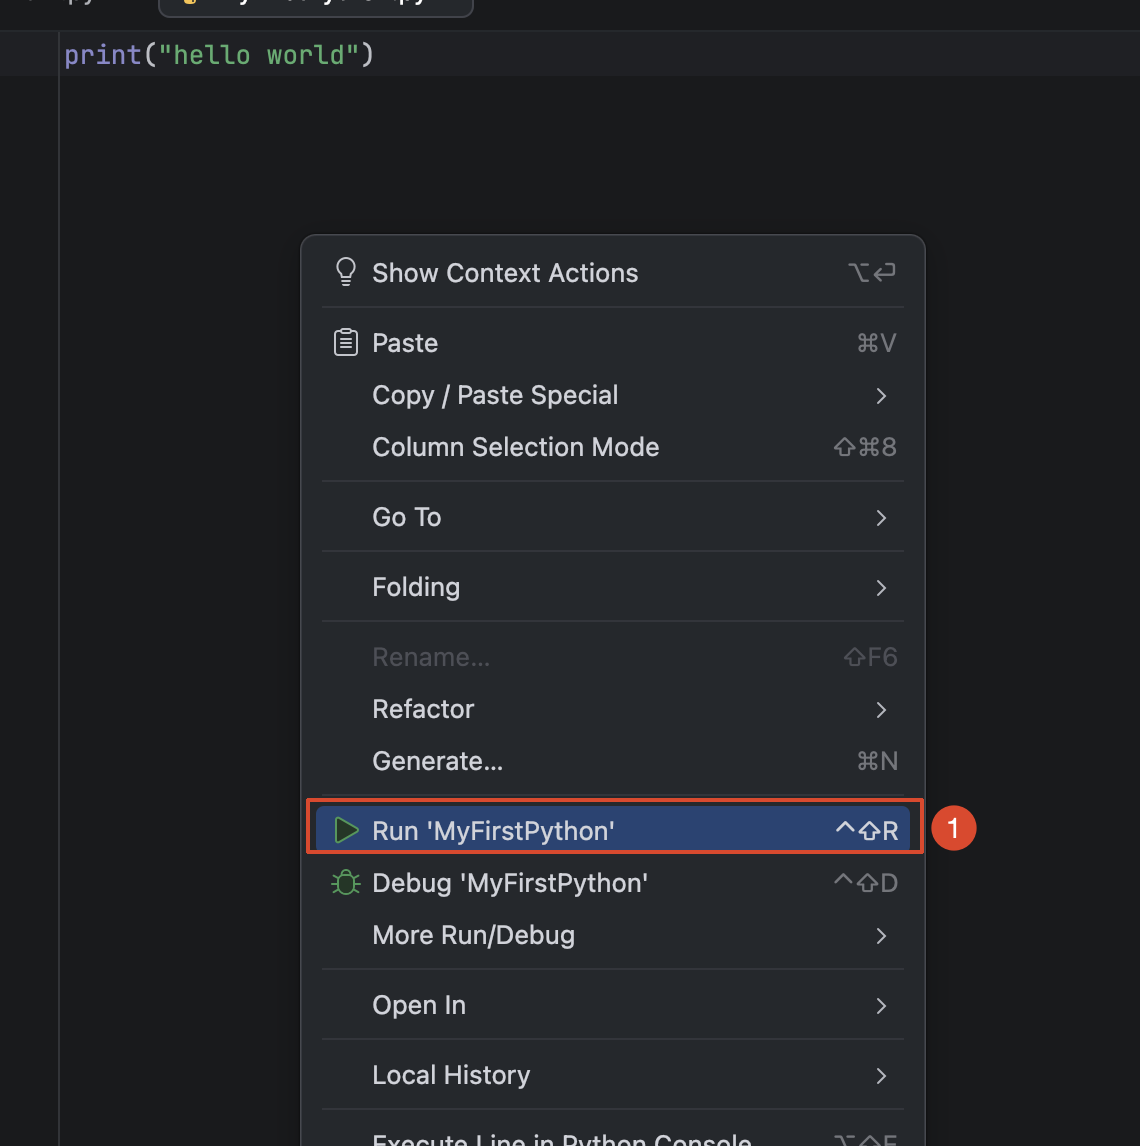Open the Refactor submenu chevron
Screen dimensions: 1140x1146
coord(881,710)
